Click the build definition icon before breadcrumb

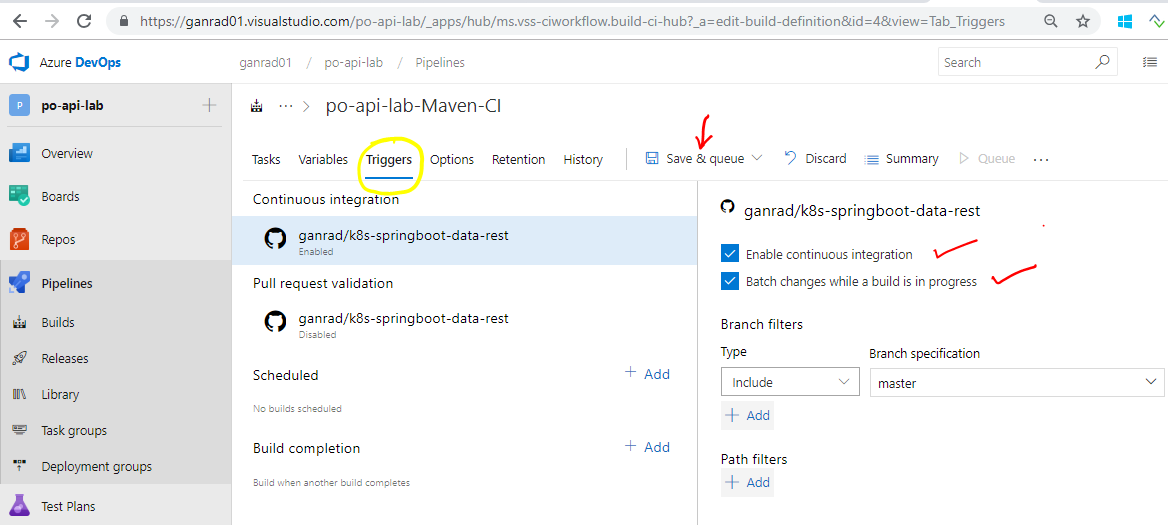pyautogui.click(x=257, y=106)
